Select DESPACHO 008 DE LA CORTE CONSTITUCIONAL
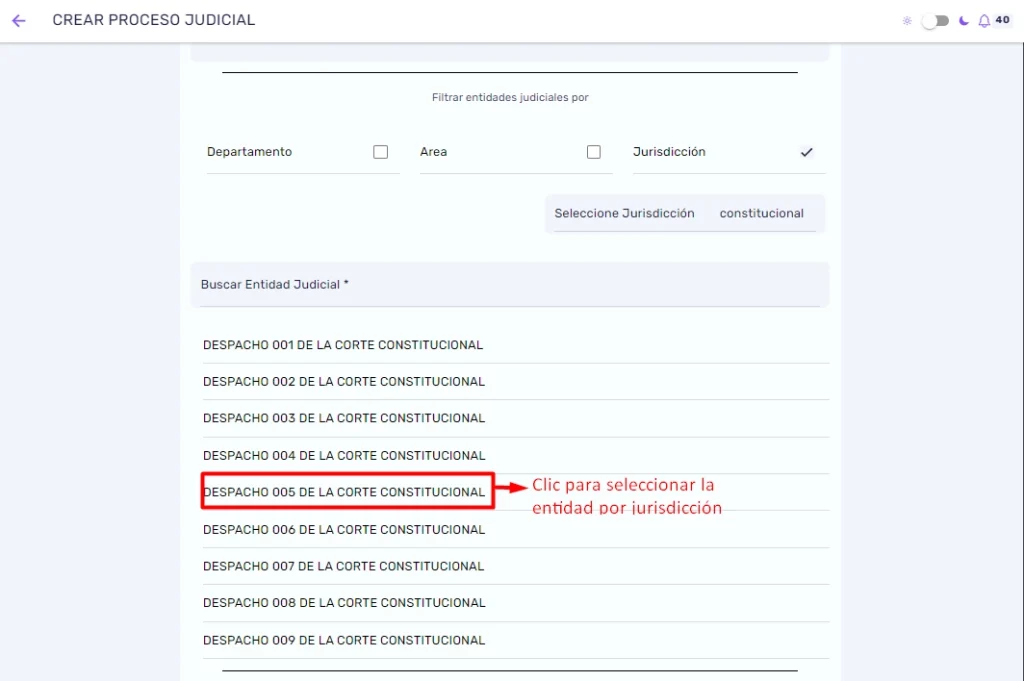The height and width of the screenshot is (681, 1024). click(516, 603)
